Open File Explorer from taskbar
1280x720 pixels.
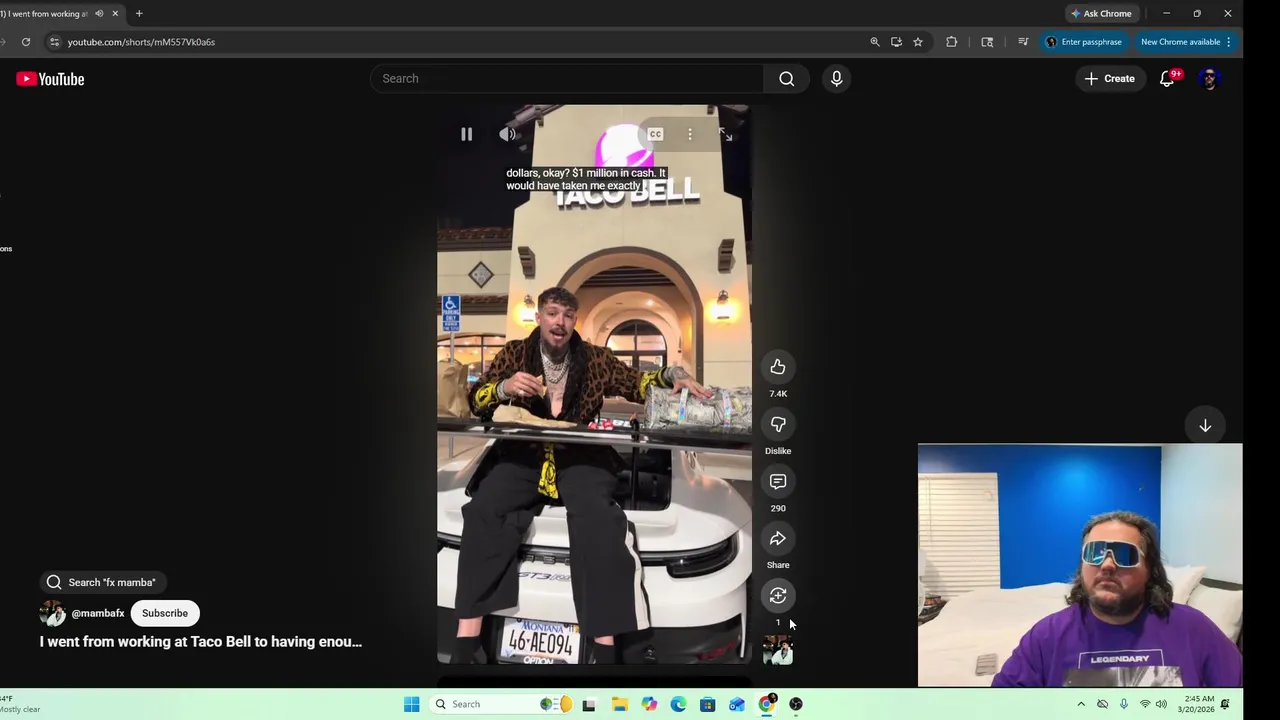coord(620,704)
